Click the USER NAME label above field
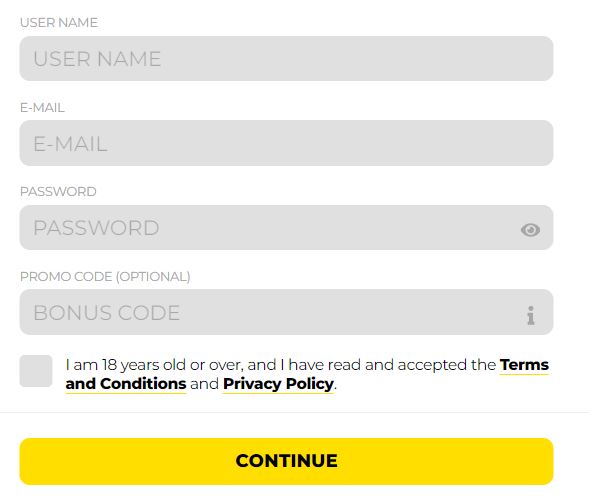The image size is (589, 501). click(59, 23)
